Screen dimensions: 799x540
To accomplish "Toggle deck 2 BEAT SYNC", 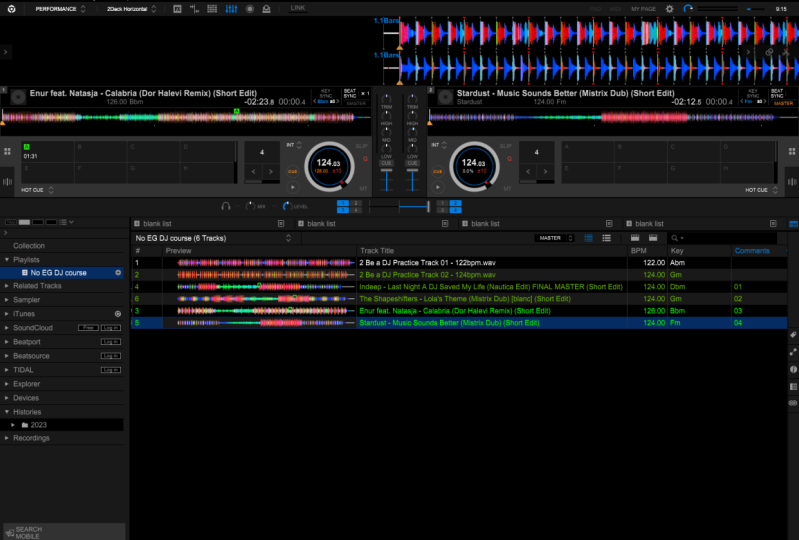I will [777, 94].
